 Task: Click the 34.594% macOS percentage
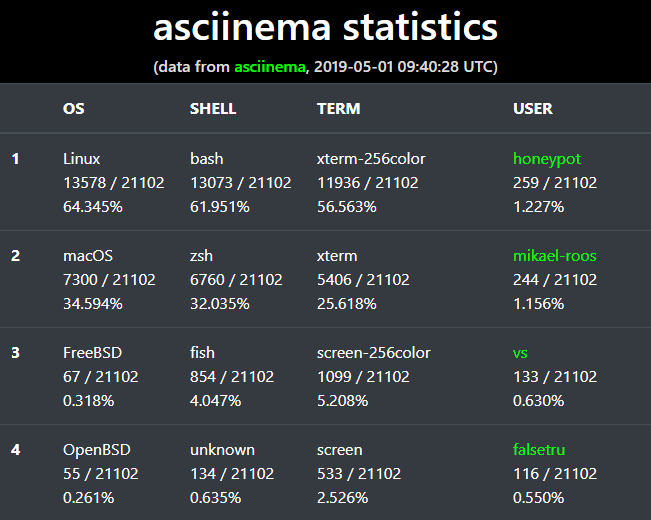click(x=93, y=304)
